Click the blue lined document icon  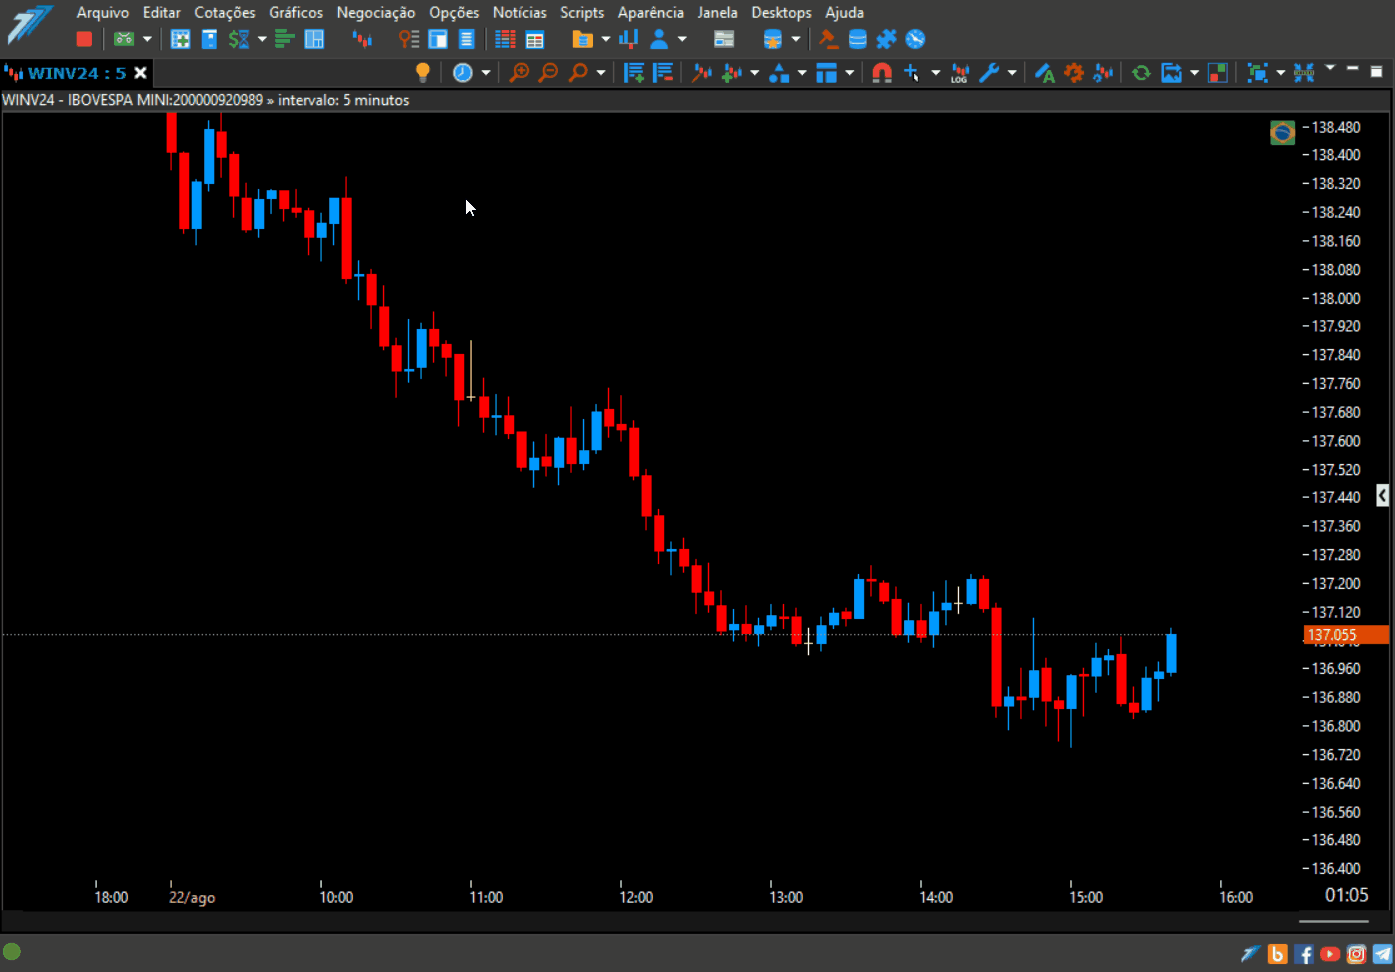point(466,39)
